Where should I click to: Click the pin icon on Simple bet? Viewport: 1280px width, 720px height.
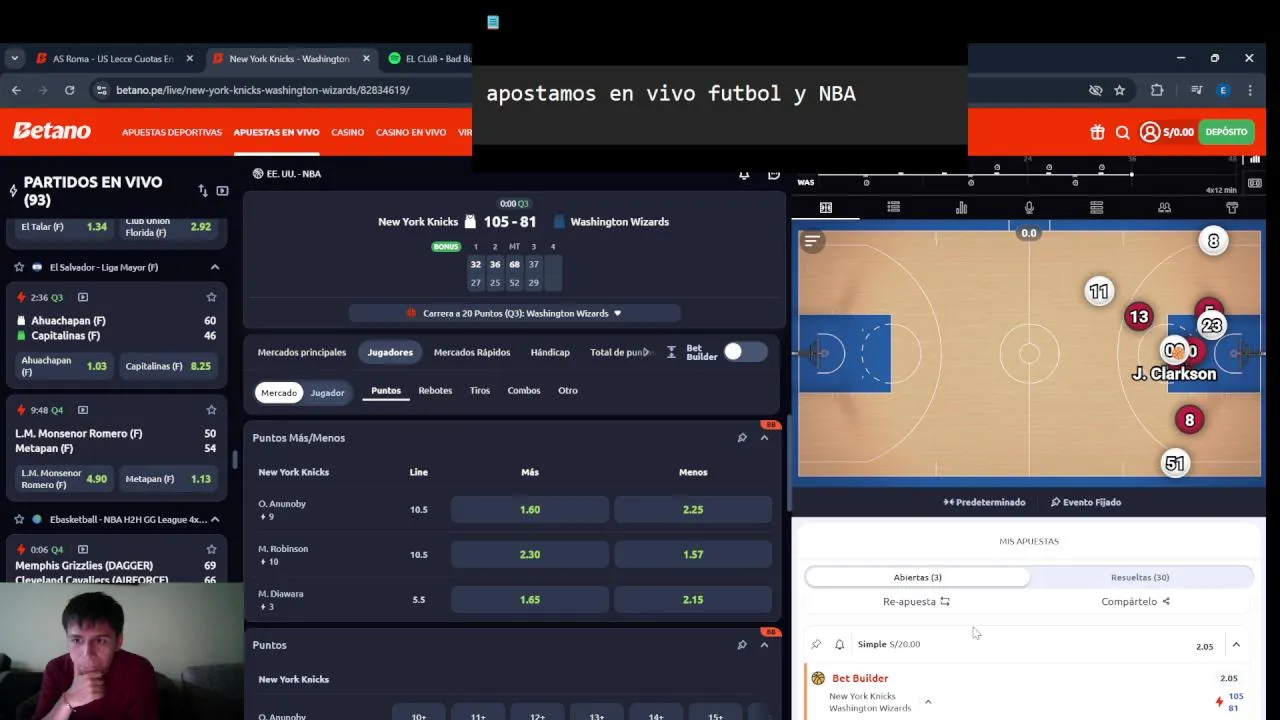click(816, 645)
